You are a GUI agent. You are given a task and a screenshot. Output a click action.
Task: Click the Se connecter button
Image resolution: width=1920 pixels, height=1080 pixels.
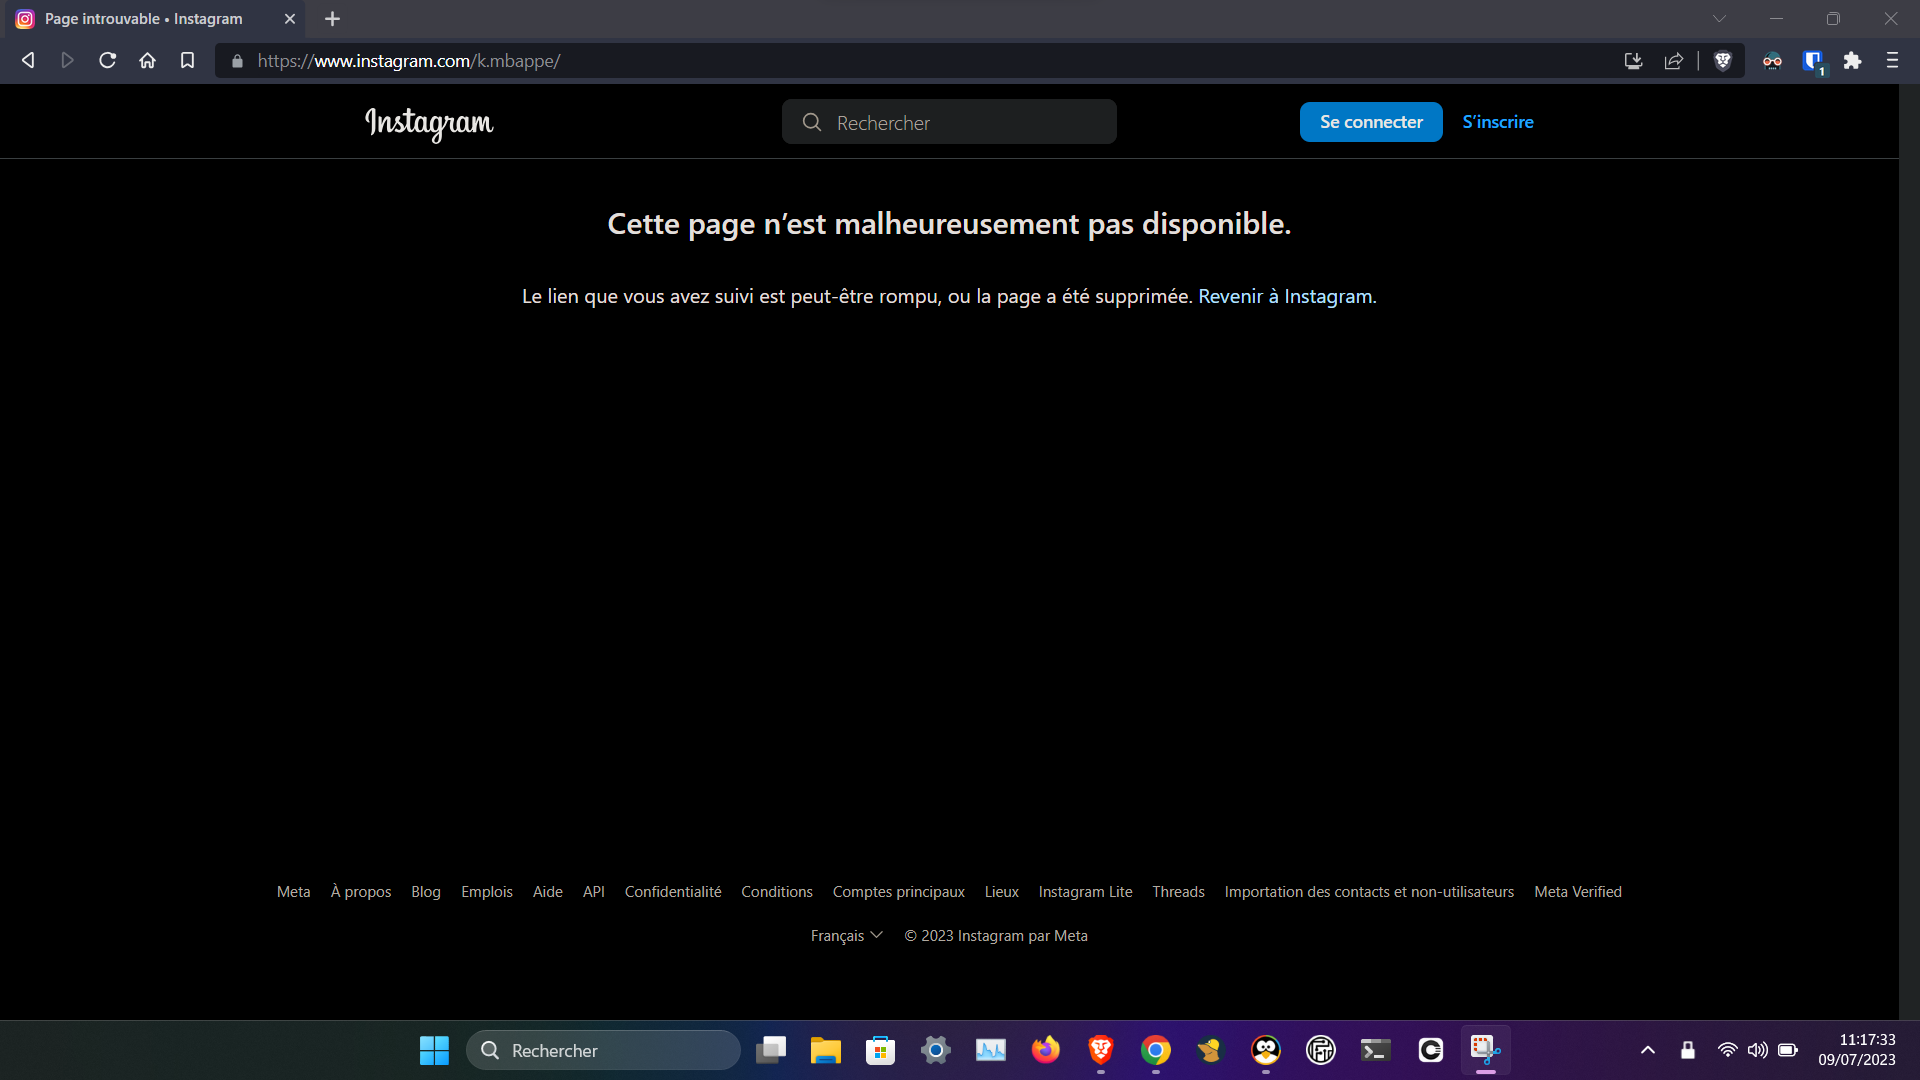[1370, 122]
